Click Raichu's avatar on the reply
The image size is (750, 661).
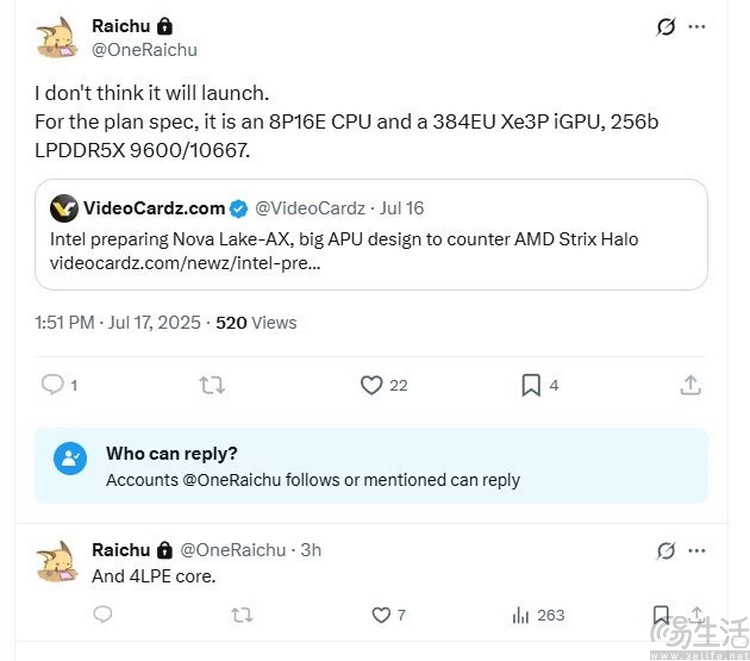[x=57, y=561]
